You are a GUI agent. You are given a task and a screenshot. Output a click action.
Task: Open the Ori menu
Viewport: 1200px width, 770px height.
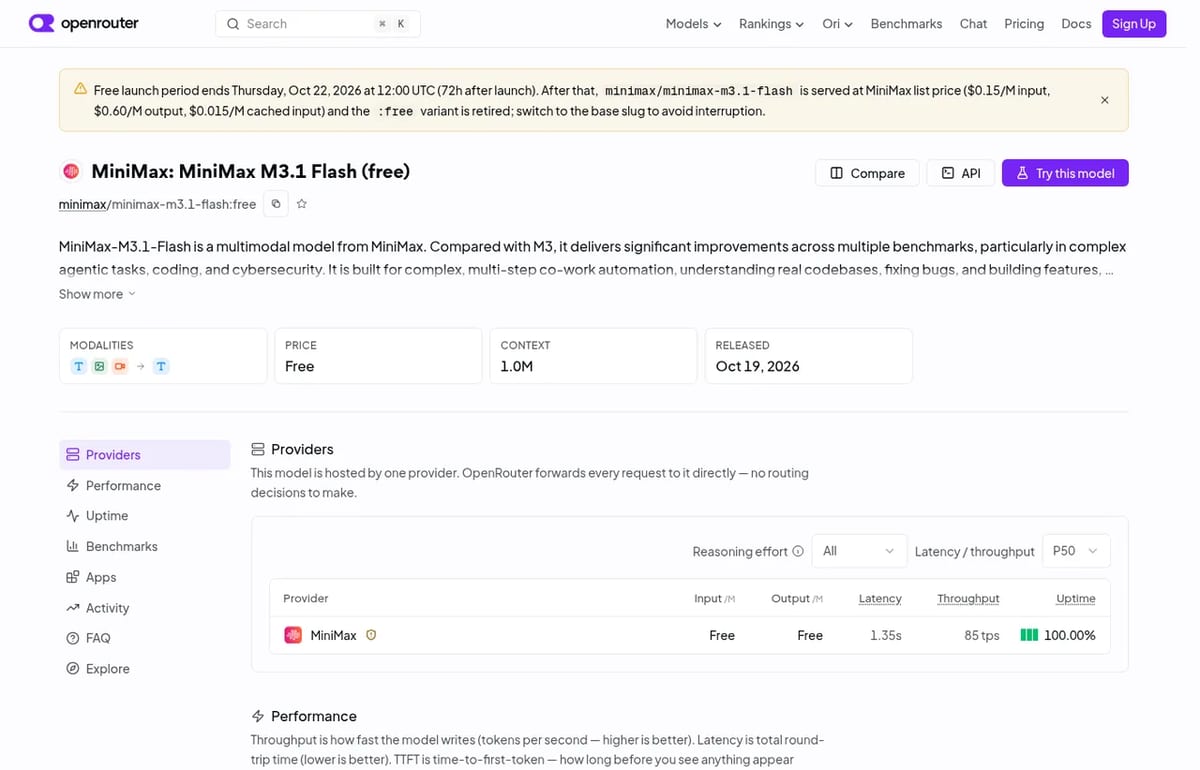click(x=838, y=24)
